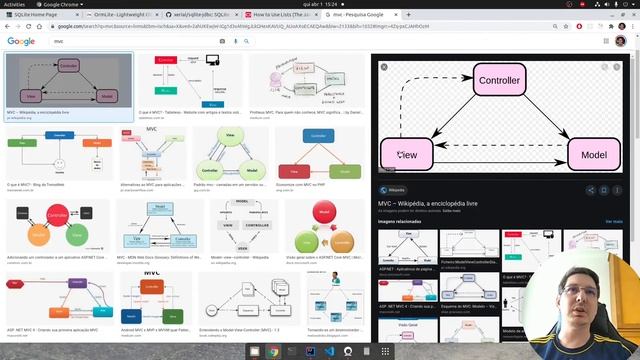Image resolution: width=640 pixels, height=360 pixels.
Task: Show all applications grid in dock
Action: [385, 351]
